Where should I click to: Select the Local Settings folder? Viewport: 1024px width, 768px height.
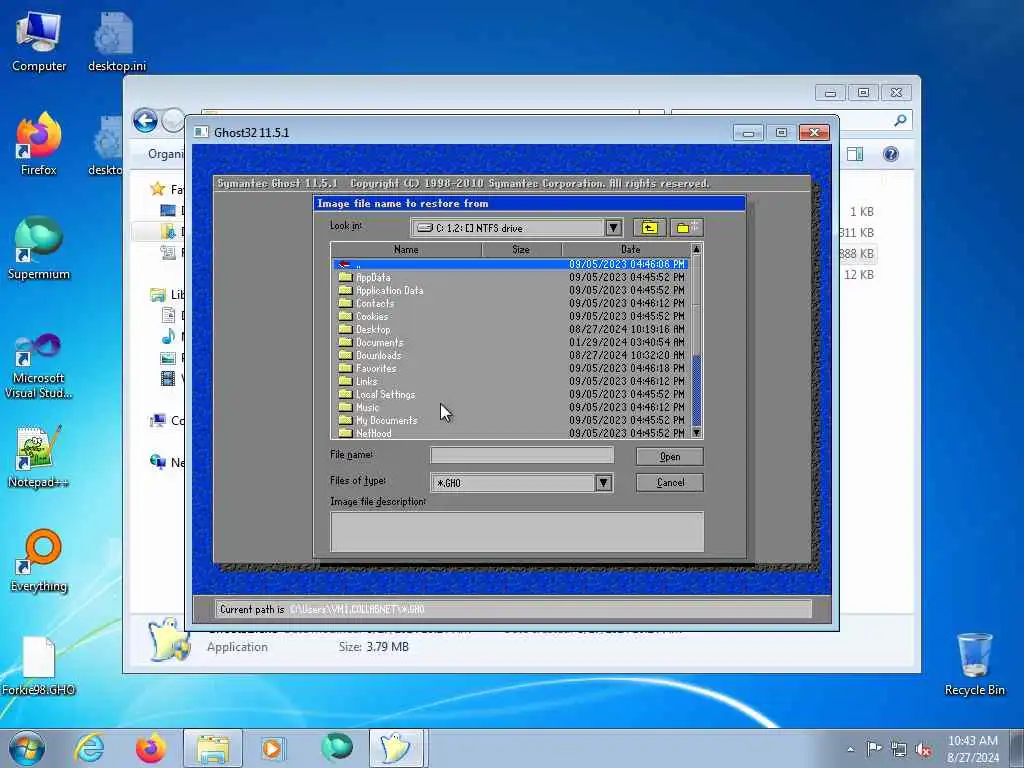click(x=511, y=394)
